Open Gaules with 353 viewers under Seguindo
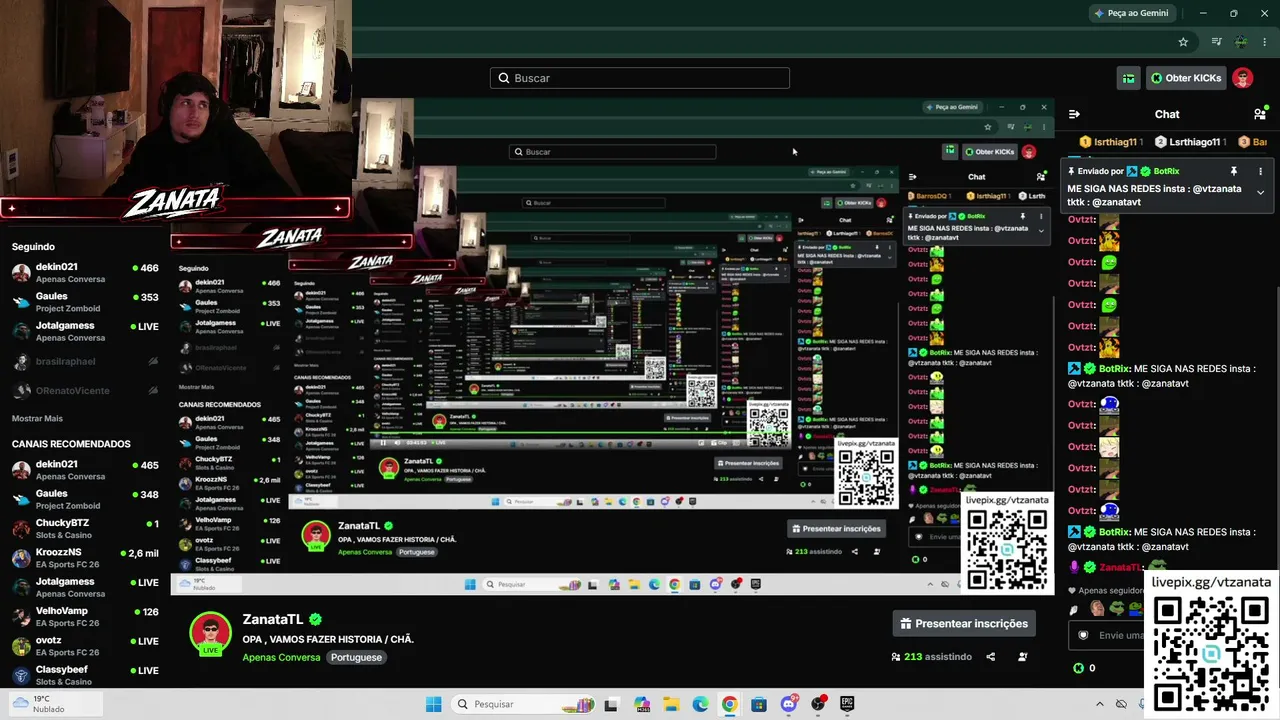 click(85, 302)
